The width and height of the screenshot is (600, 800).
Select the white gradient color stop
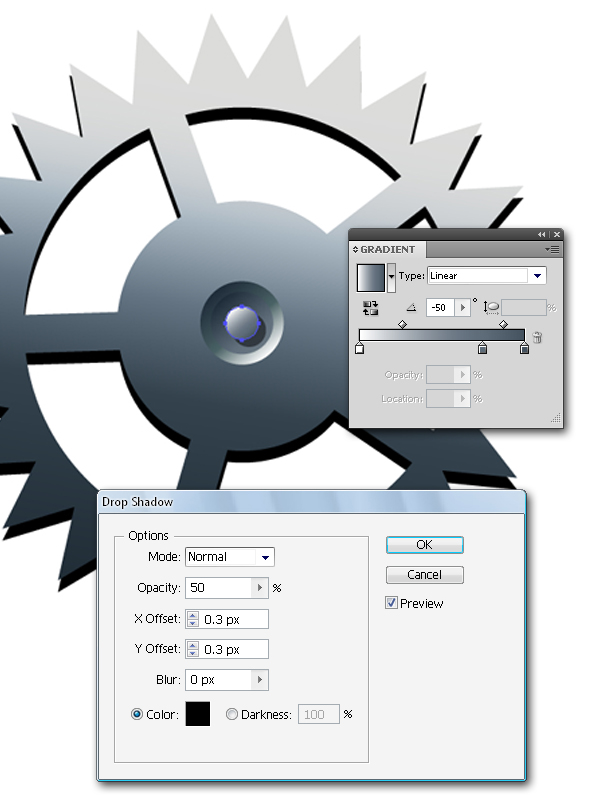(x=359, y=348)
